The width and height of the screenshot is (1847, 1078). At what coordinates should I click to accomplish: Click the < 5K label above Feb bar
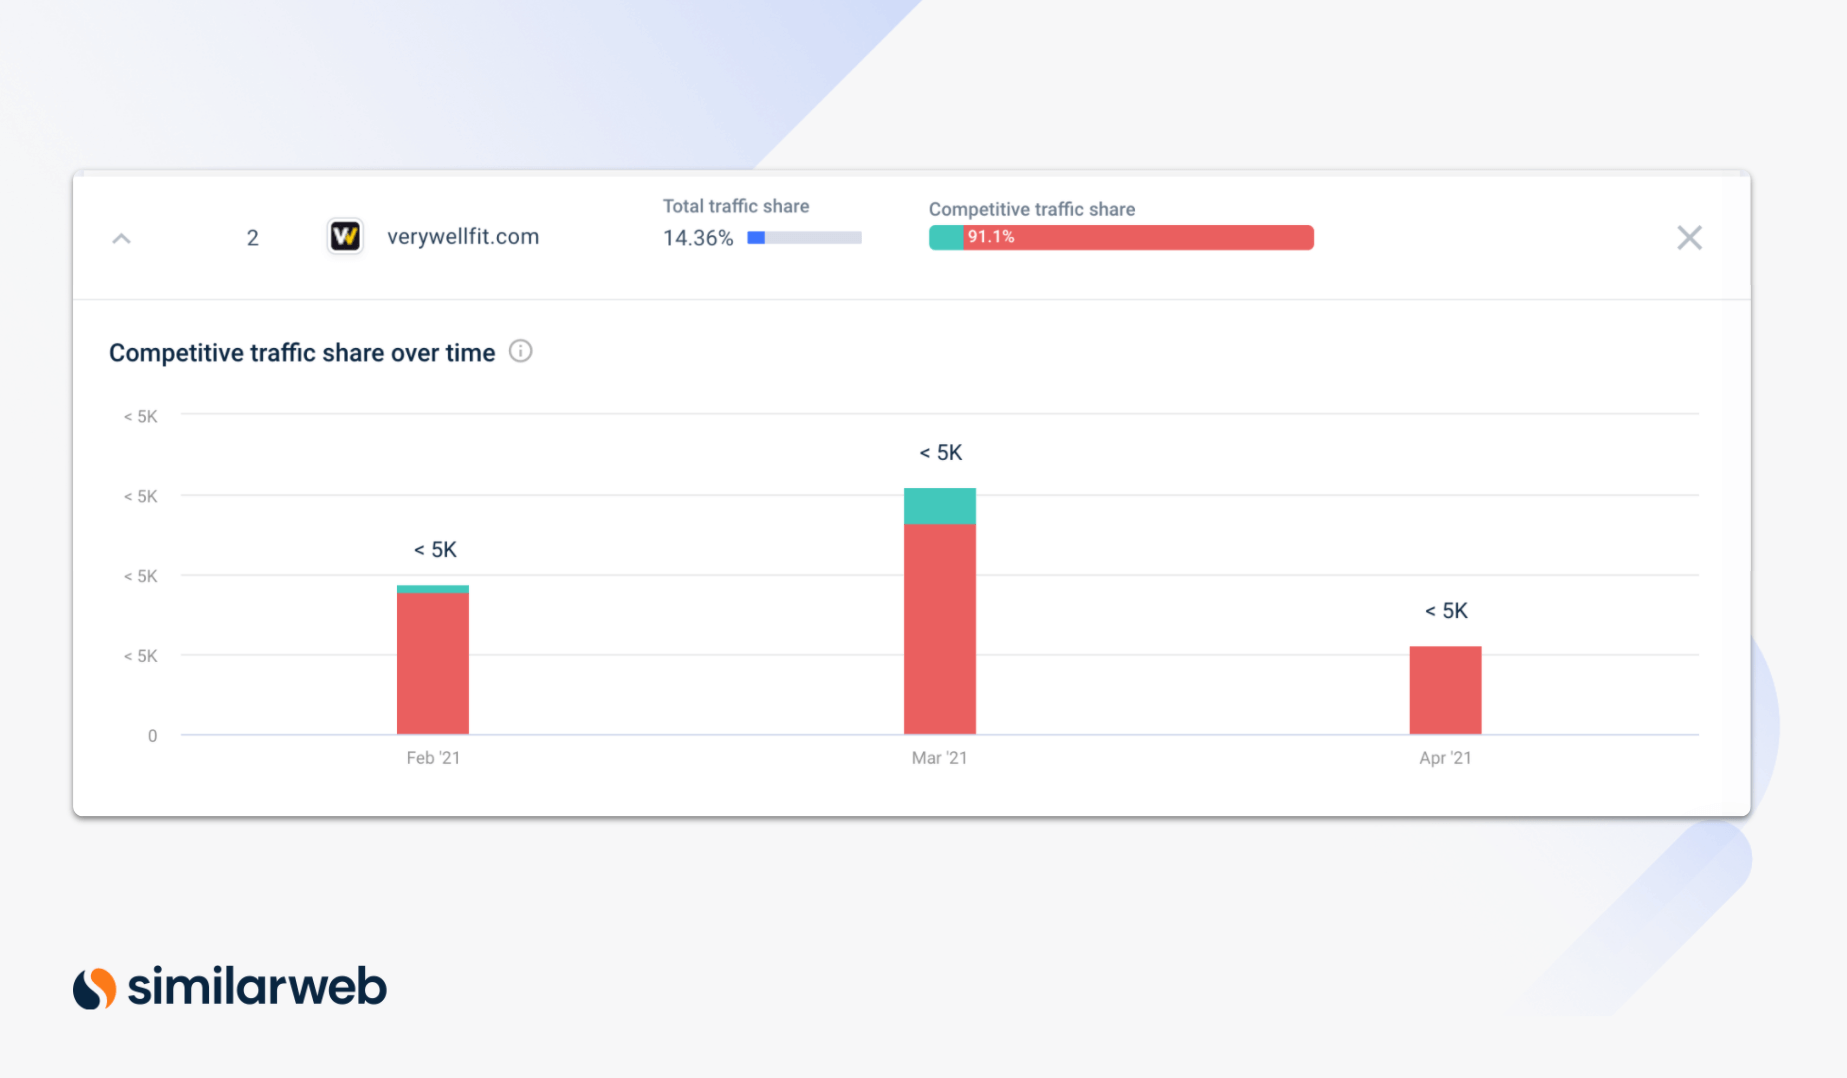click(435, 550)
